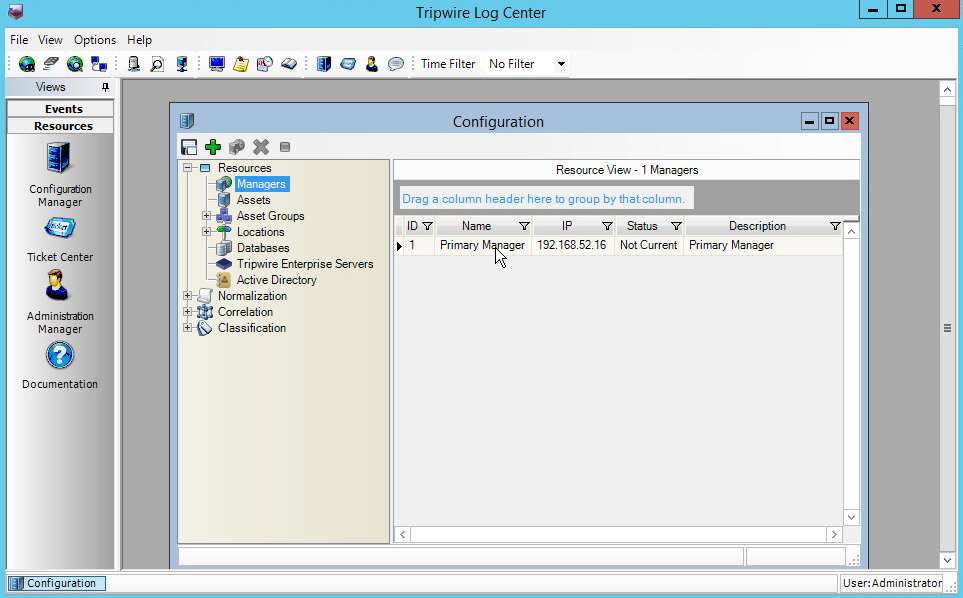
Task: Open the Time Filter dropdown
Action: pos(561,64)
